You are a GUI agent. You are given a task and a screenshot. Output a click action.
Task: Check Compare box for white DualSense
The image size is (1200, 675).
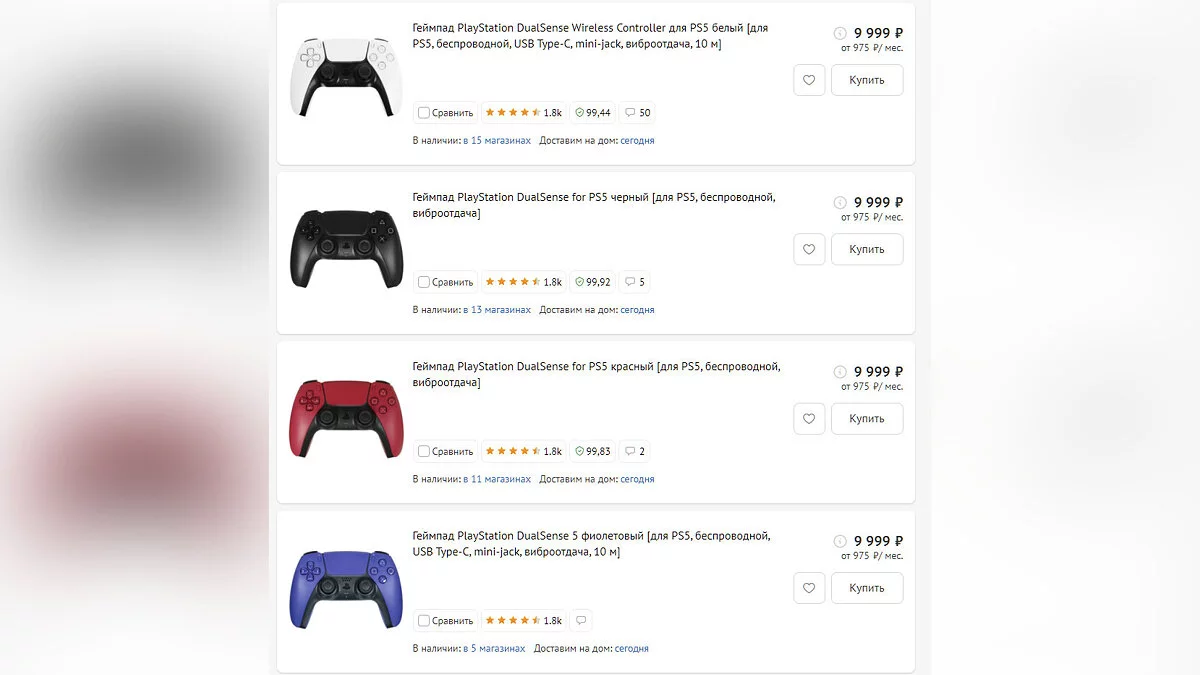[x=424, y=113]
